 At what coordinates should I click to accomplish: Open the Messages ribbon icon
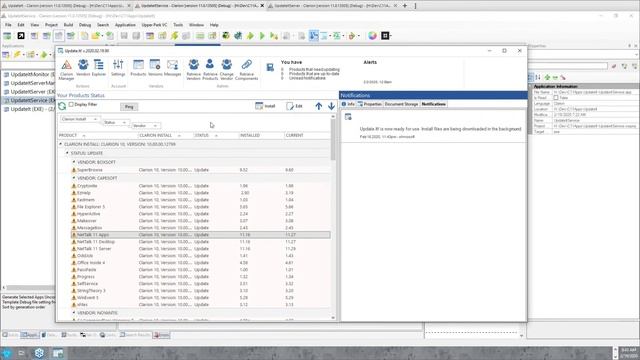click(172, 68)
